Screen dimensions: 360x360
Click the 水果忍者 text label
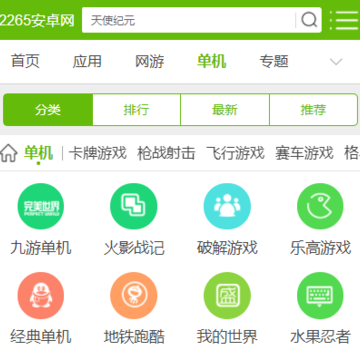320,337
